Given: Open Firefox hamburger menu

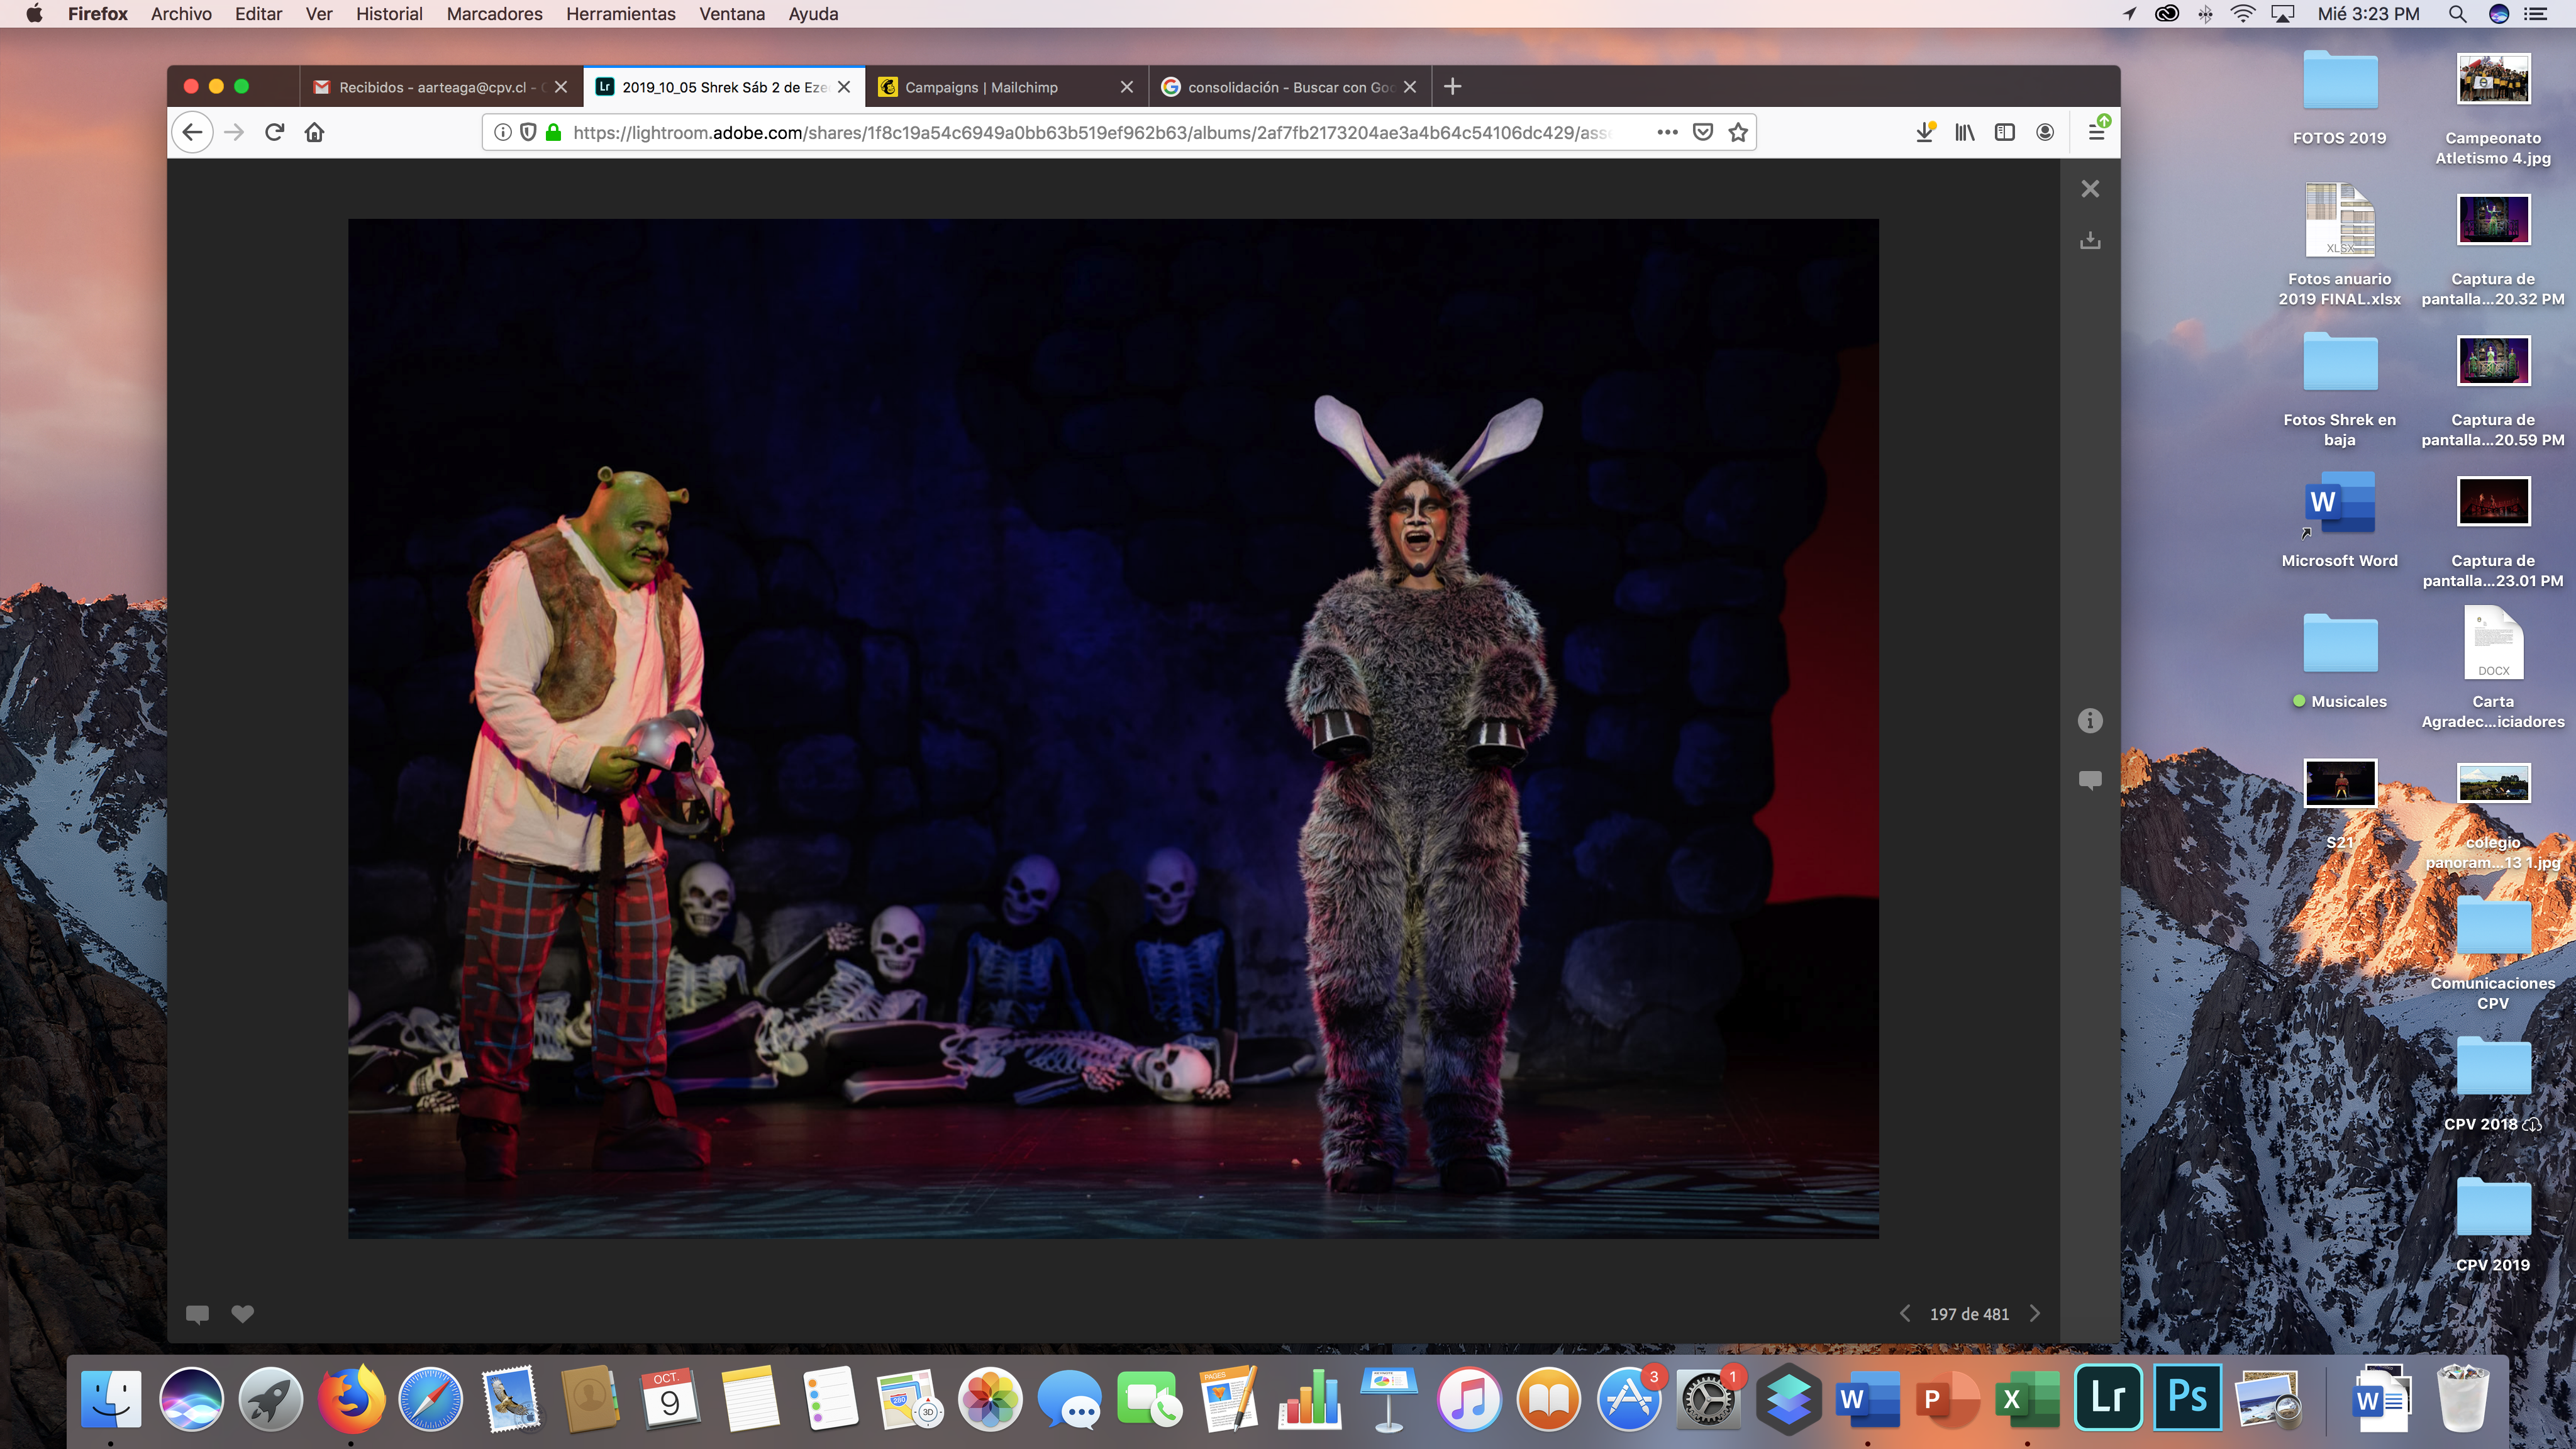Looking at the screenshot, I should point(2097,132).
